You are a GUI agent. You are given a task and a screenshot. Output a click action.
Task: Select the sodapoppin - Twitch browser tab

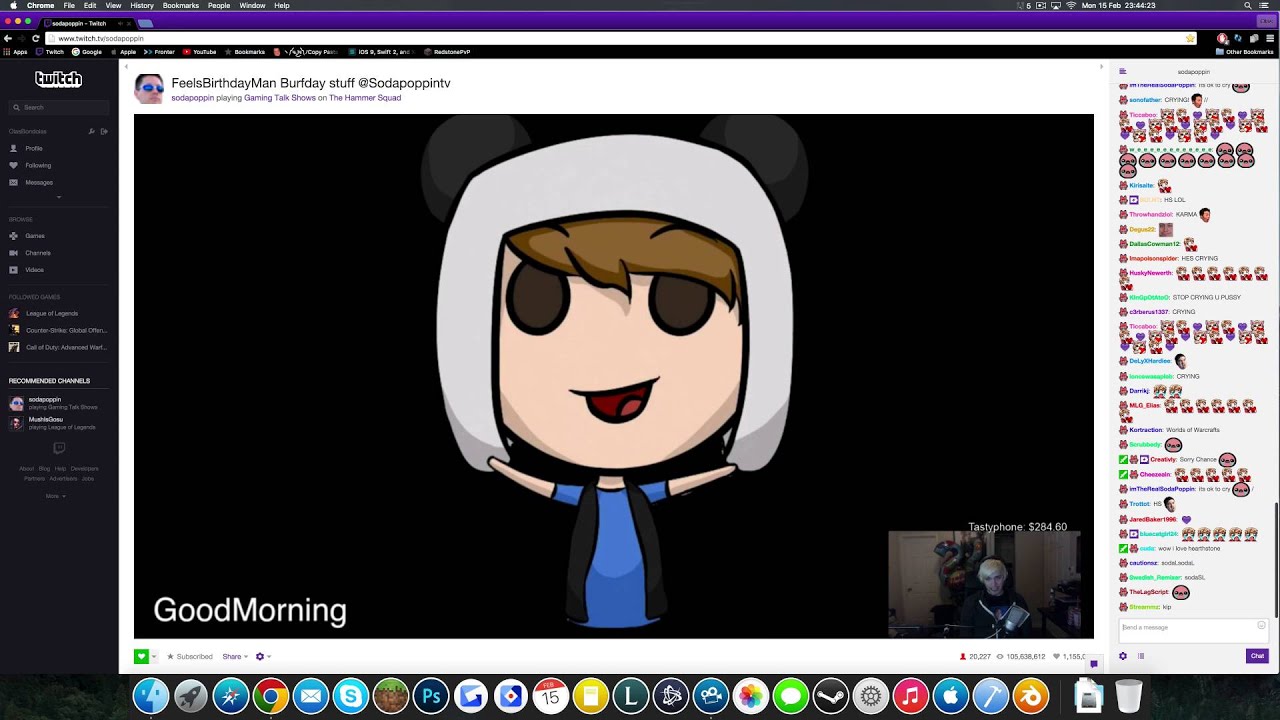[85, 23]
